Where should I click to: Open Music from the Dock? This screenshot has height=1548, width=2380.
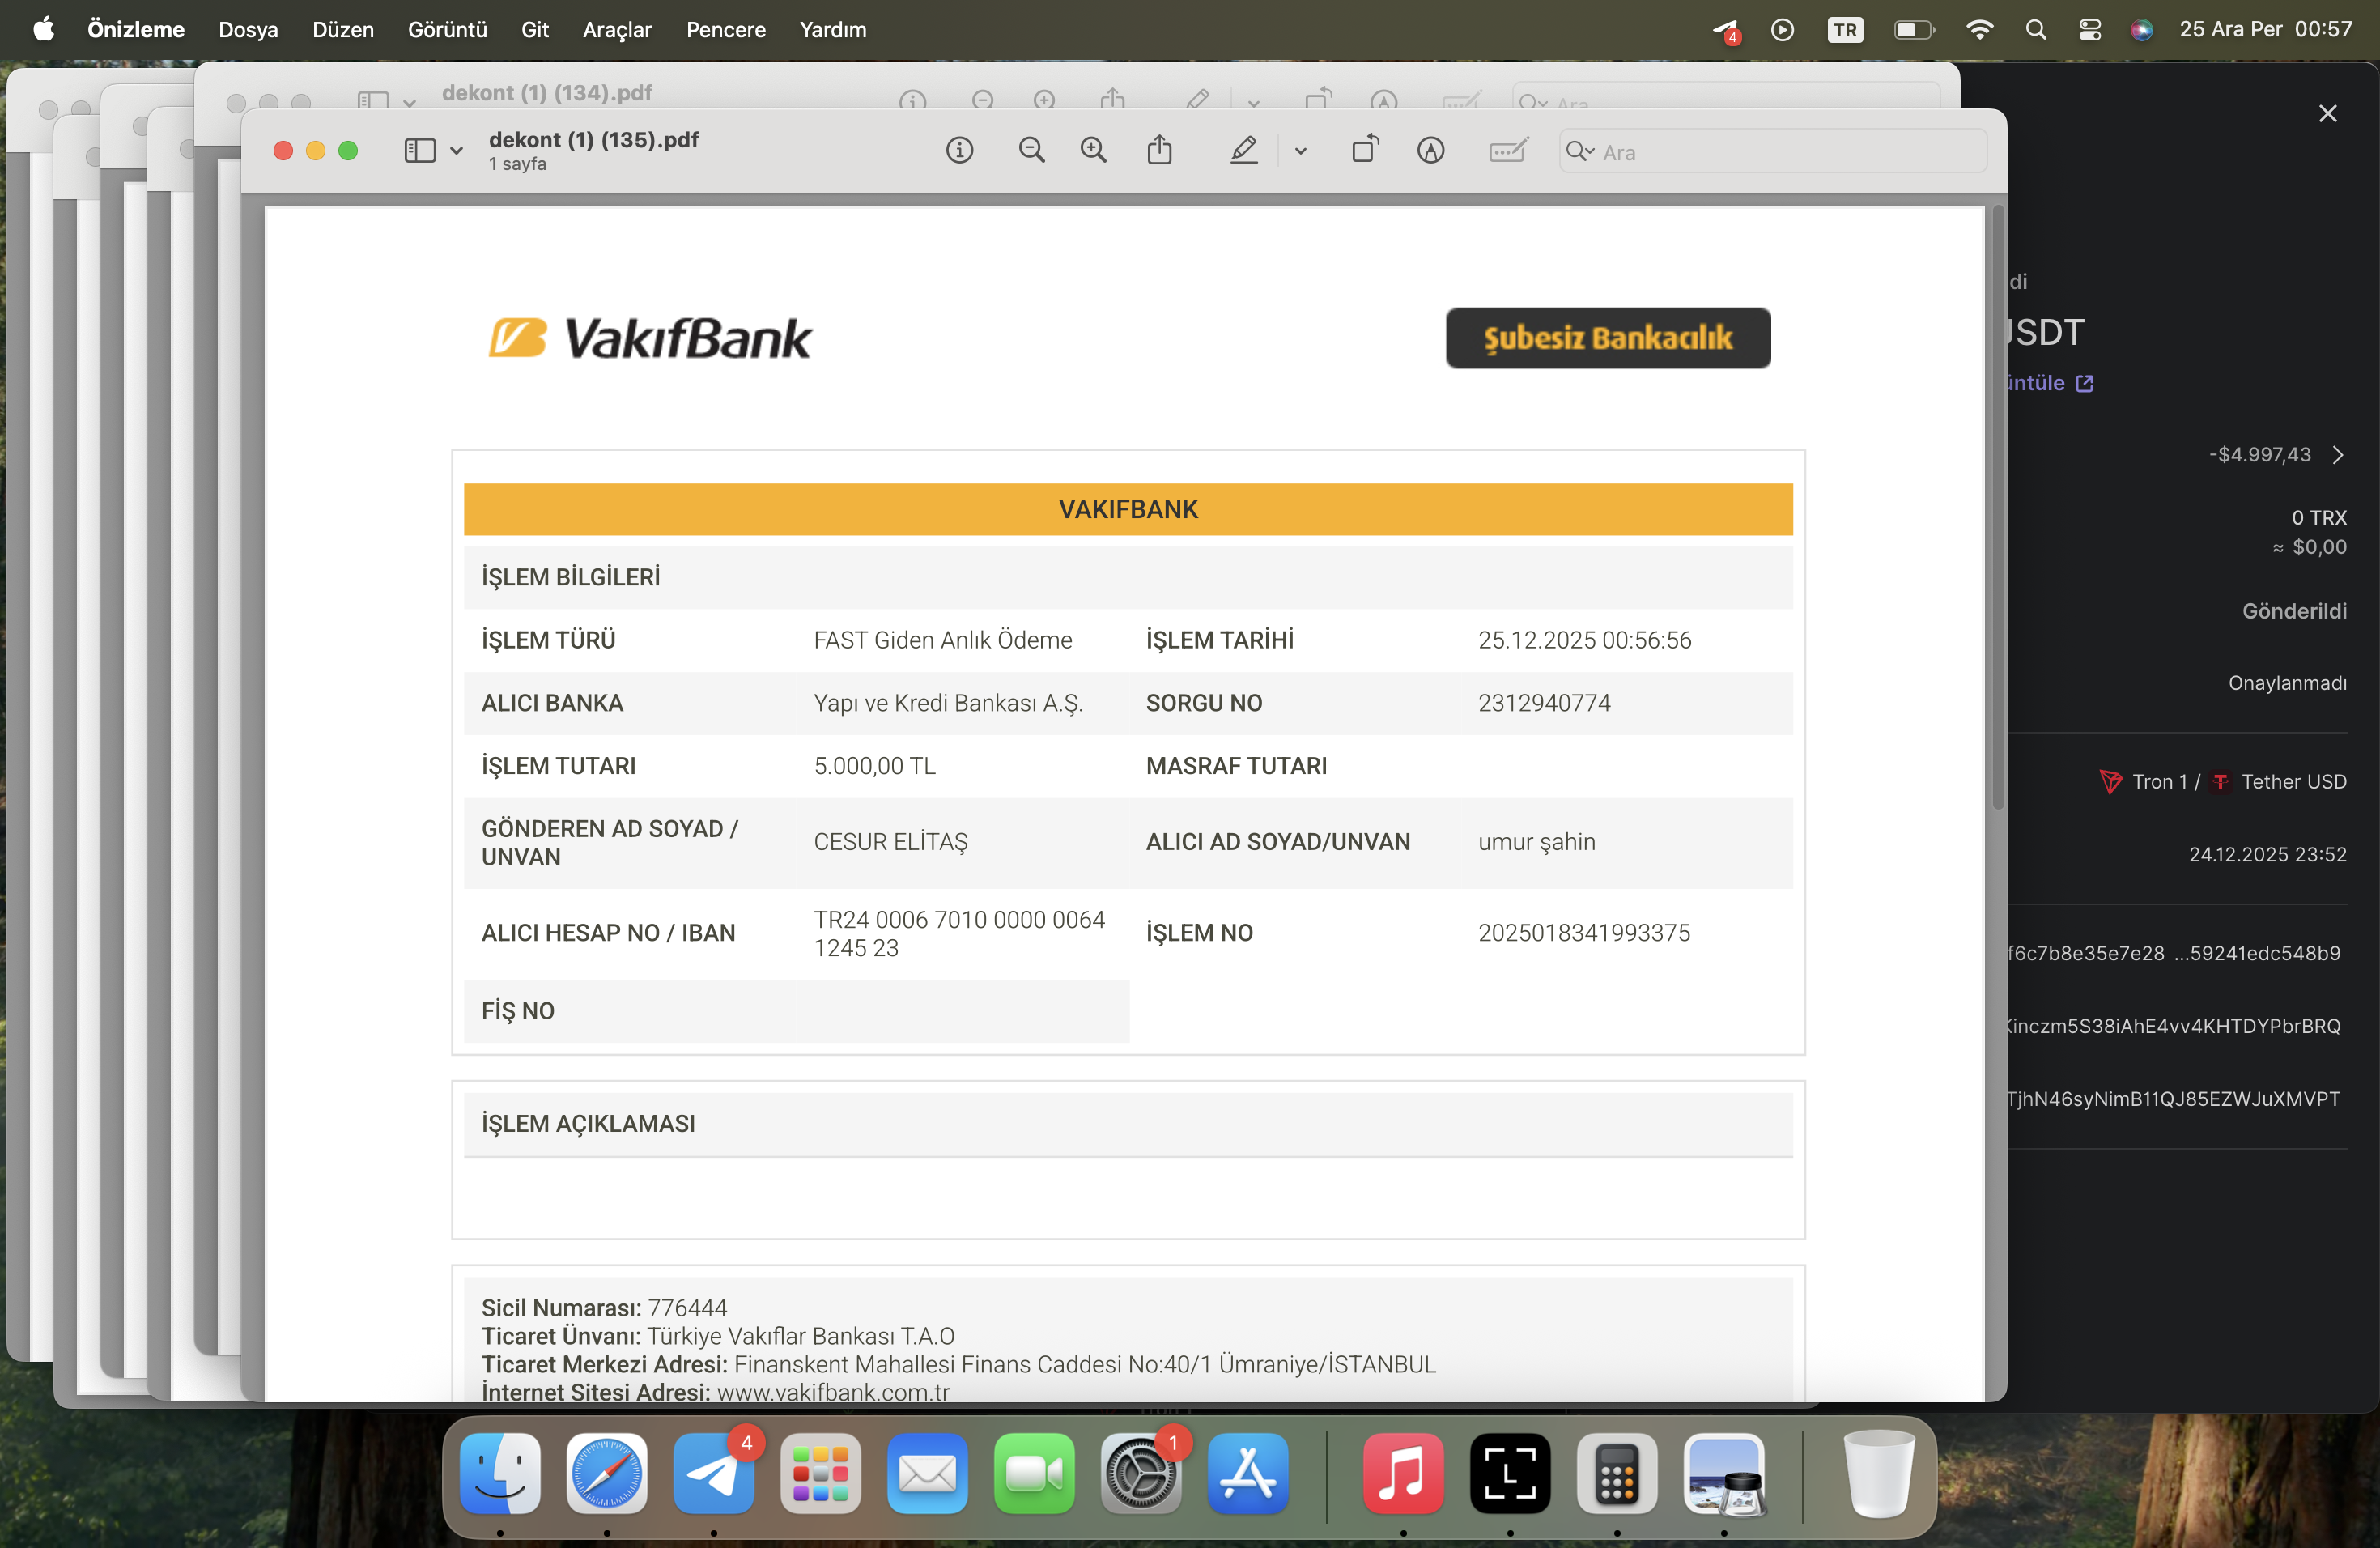[x=1403, y=1474]
